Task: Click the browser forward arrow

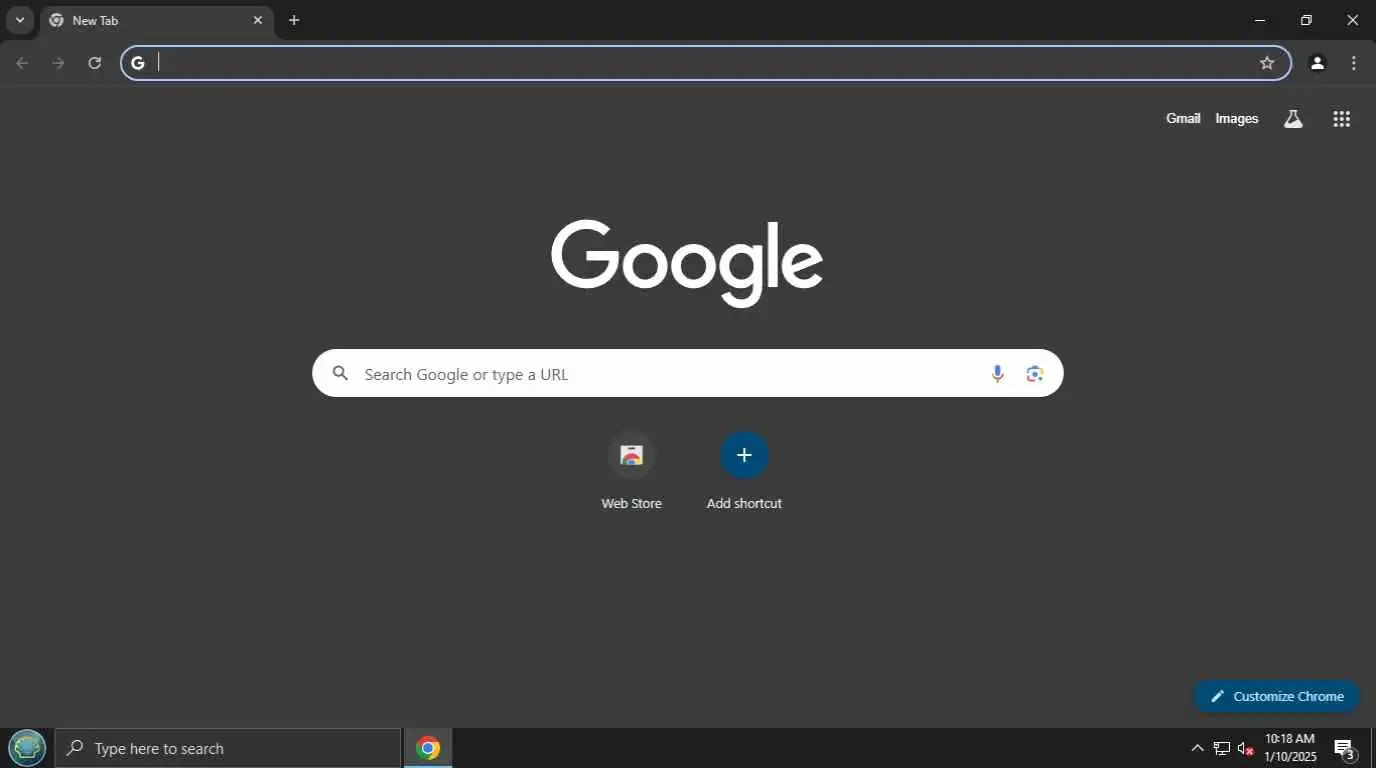Action: pos(58,63)
